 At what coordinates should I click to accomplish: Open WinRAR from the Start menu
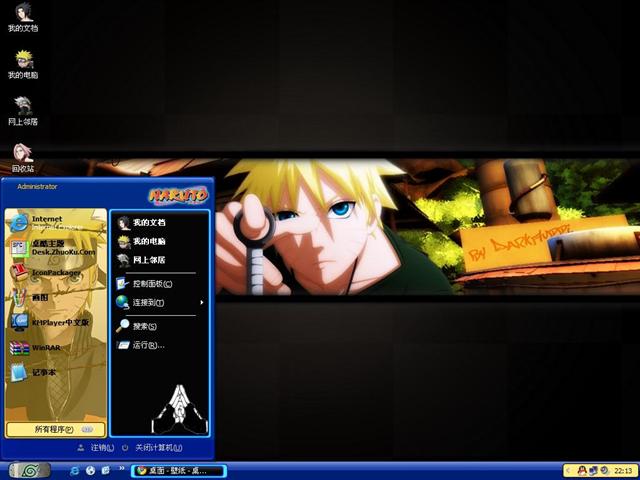(56, 348)
